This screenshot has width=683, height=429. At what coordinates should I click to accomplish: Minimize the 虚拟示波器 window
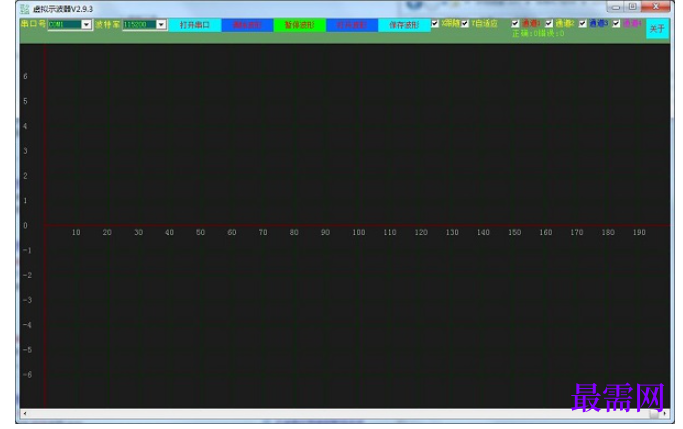(x=615, y=7)
